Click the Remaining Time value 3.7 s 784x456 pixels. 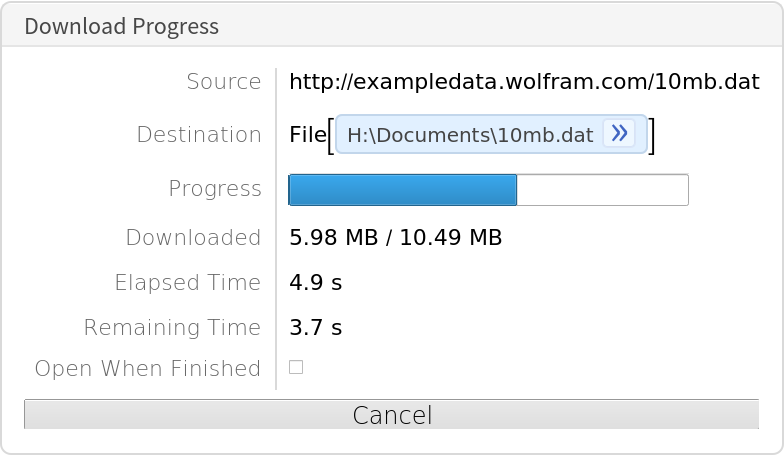[315, 328]
